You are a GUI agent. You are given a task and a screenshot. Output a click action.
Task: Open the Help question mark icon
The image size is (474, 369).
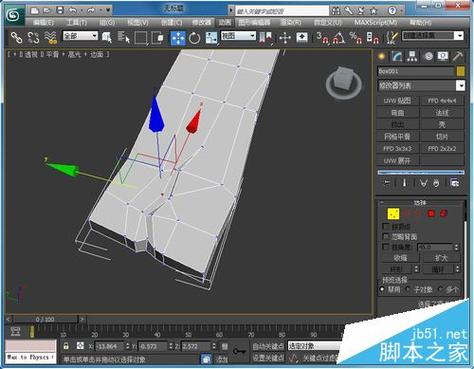[392, 11]
